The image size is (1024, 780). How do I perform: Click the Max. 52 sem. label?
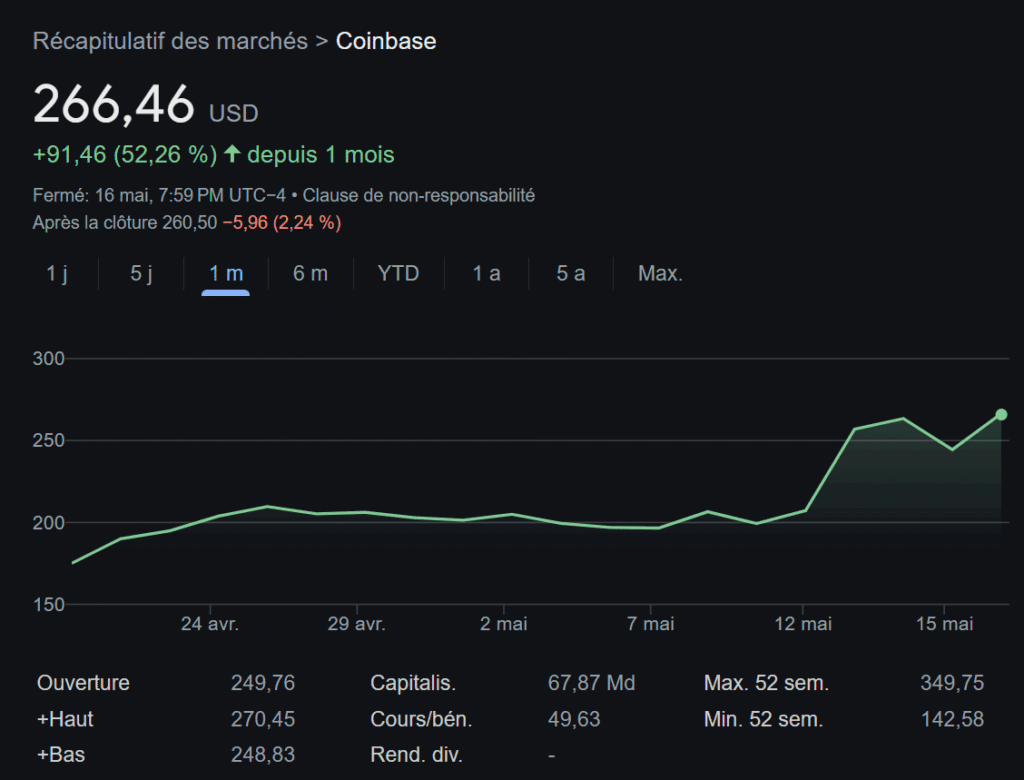pyautogui.click(x=766, y=683)
